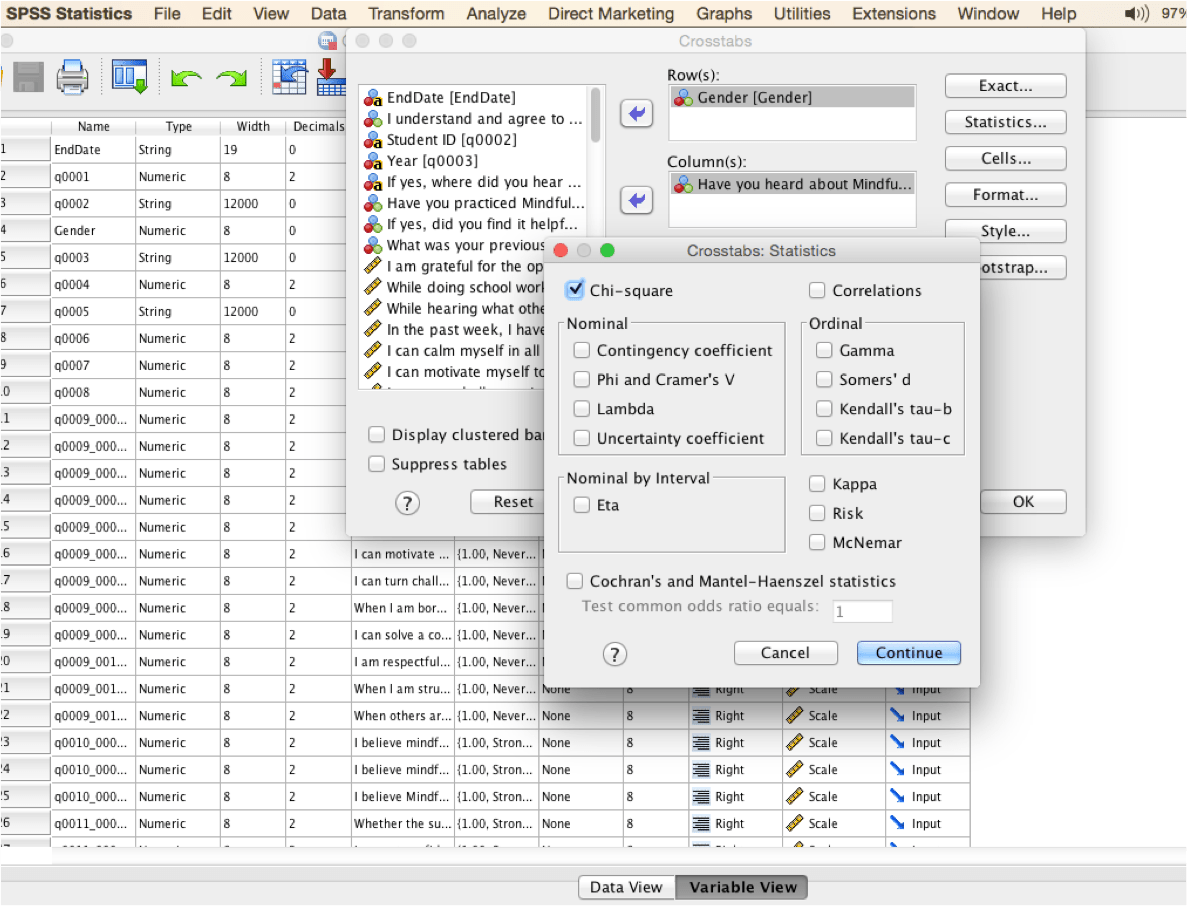
Task: Close the Crosstabs: Statistics dialog with the red button
Action: (561, 251)
